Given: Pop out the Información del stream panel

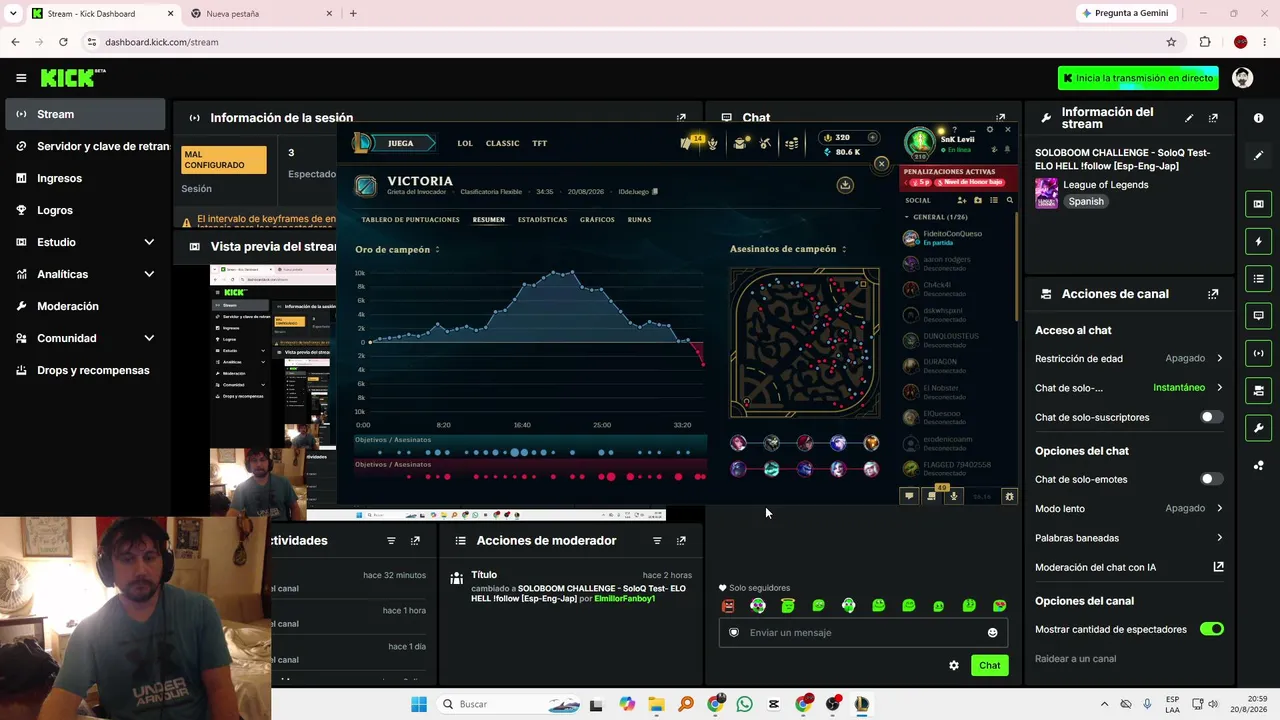Looking at the screenshot, I should [x=1213, y=118].
